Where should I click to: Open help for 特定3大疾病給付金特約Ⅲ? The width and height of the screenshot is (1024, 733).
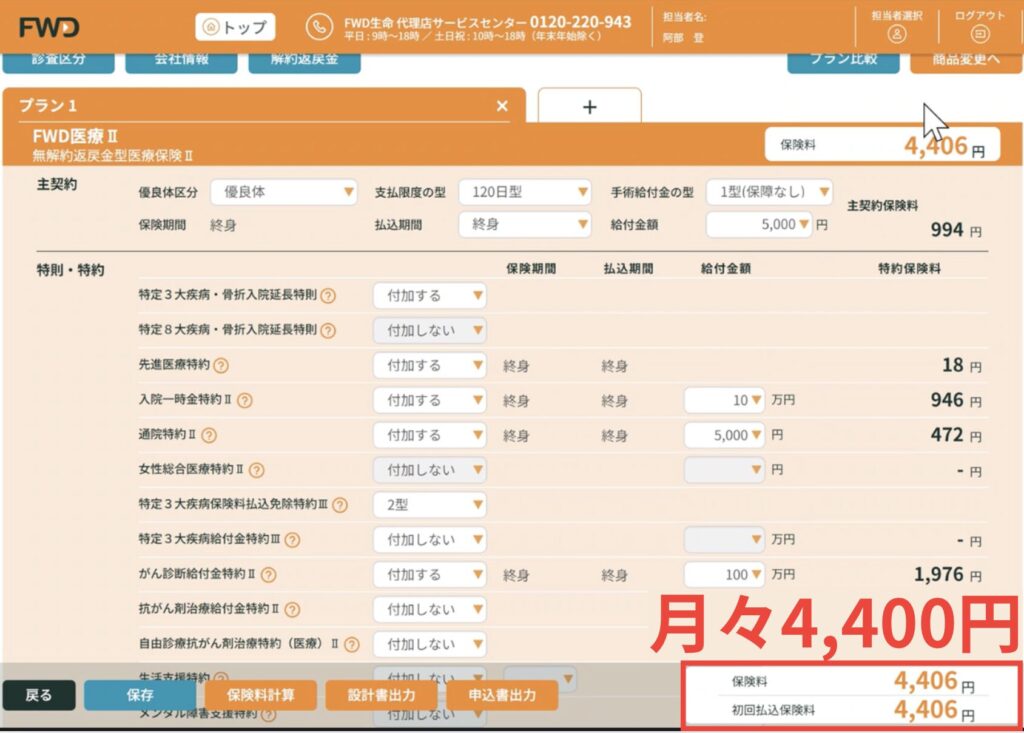tap(293, 540)
